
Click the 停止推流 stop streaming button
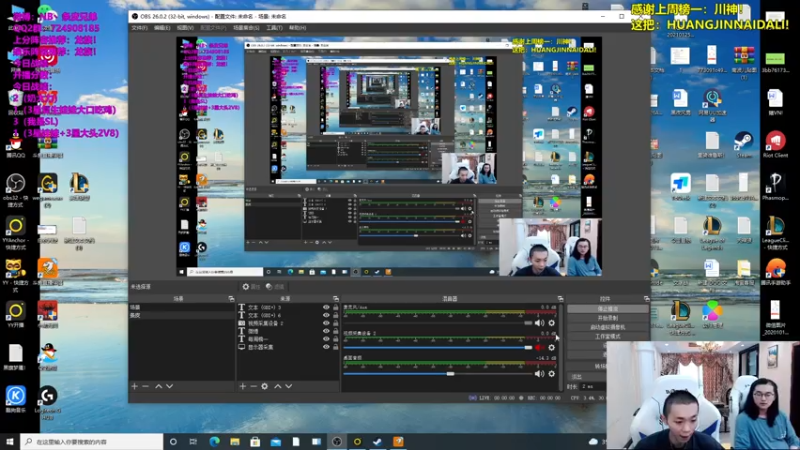pyautogui.click(x=607, y=309)
